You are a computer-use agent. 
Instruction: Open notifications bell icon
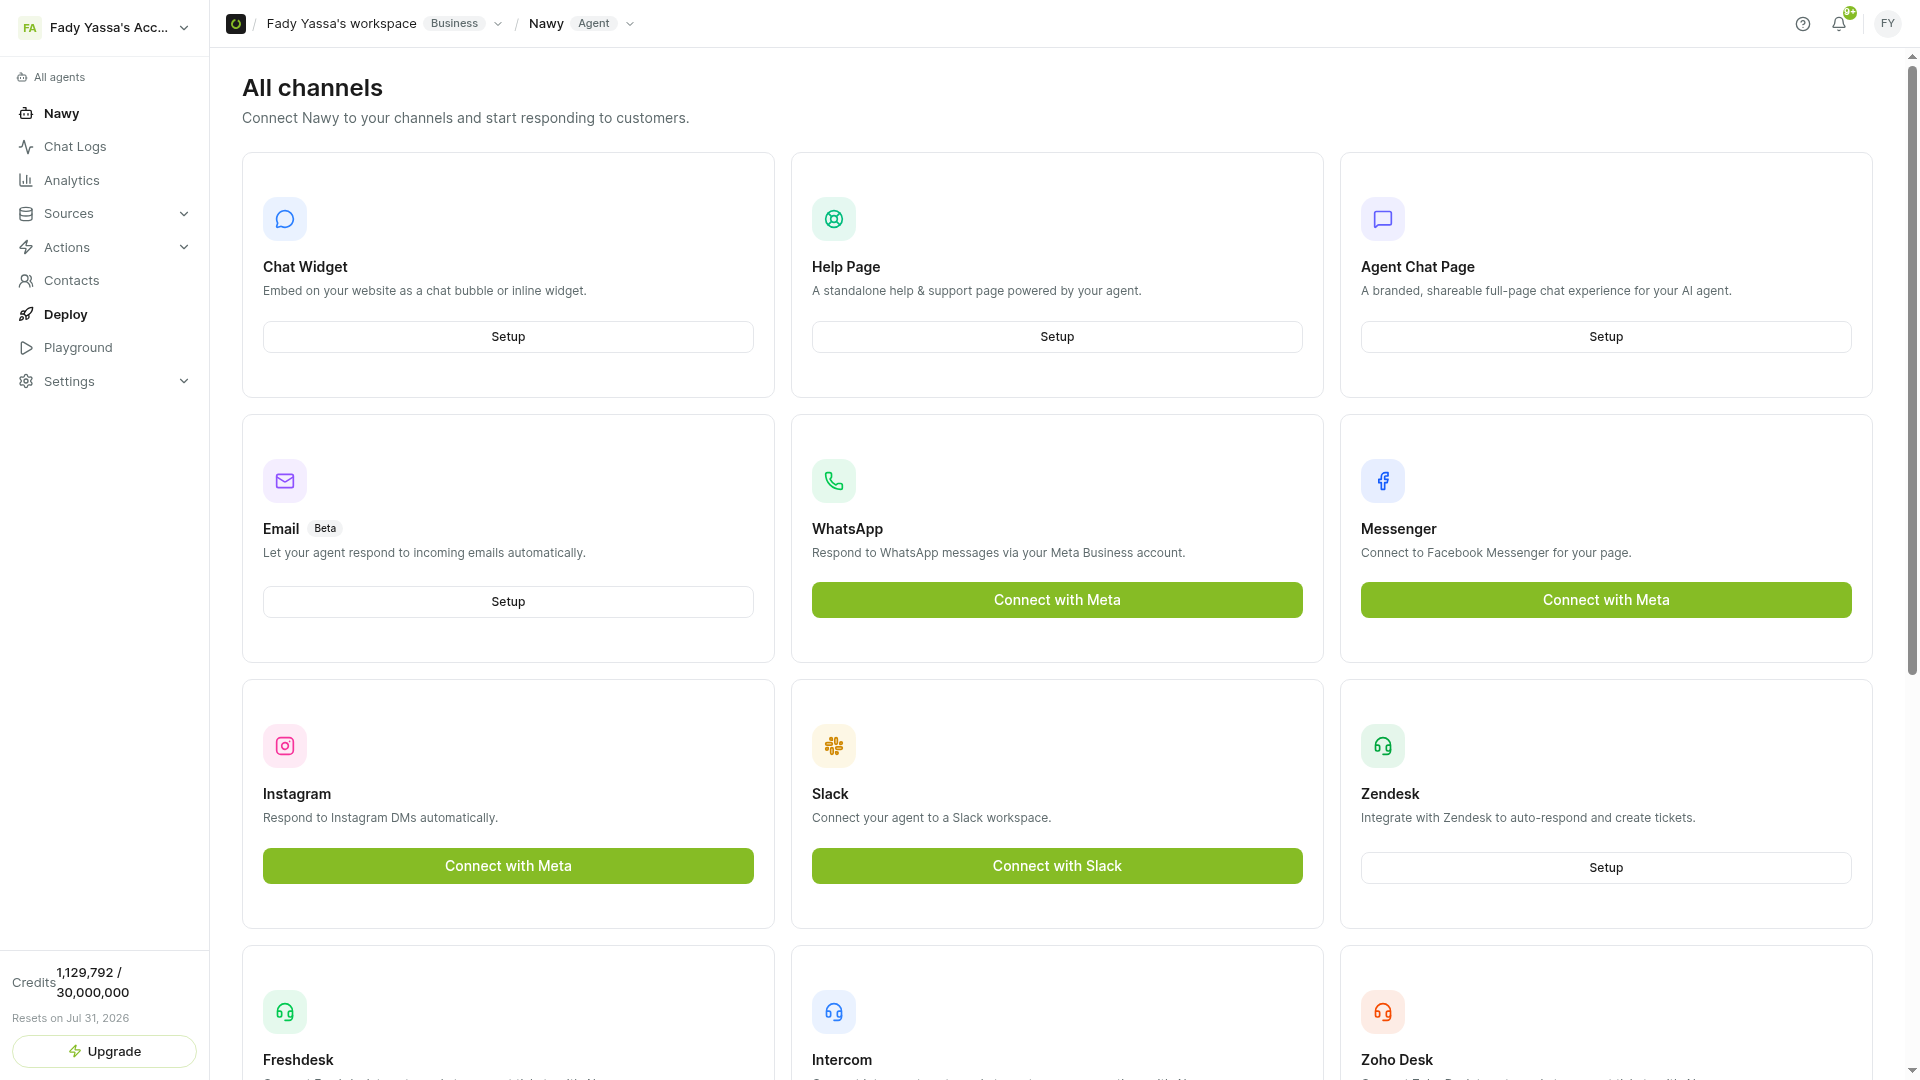[x=1839, y=24]
